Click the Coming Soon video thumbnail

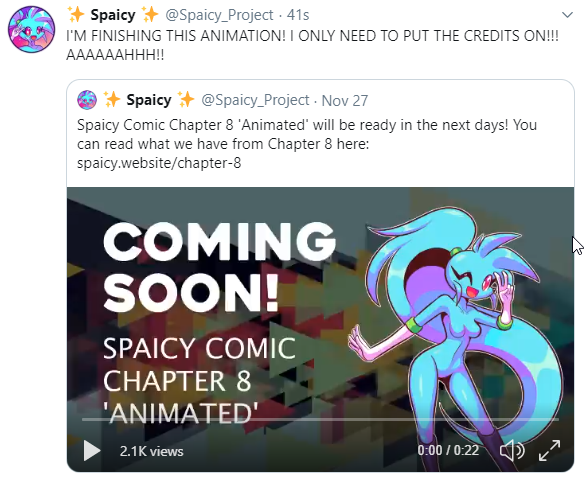point(320,330)
